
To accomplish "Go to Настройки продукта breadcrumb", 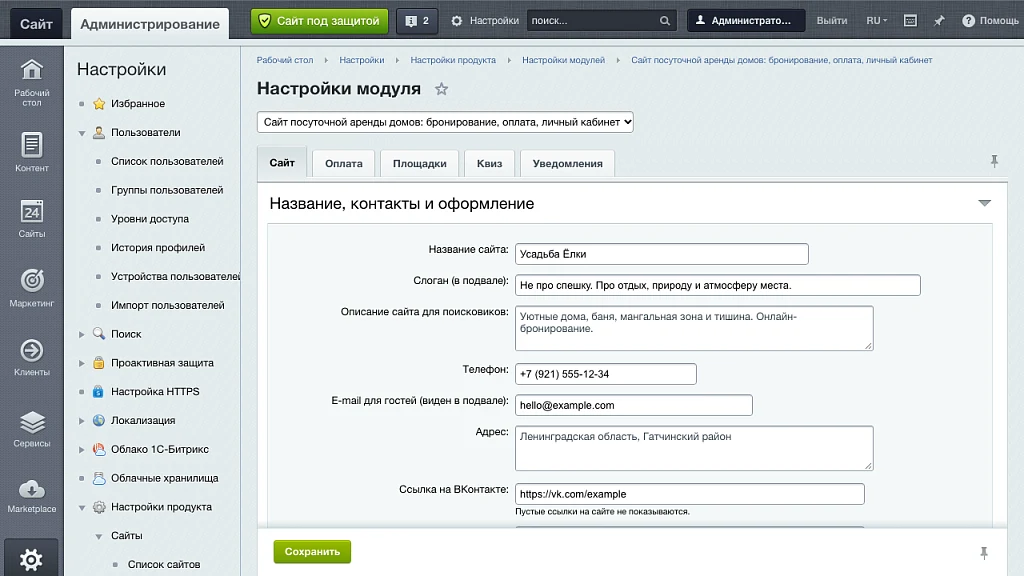I will pyautogui.click(x=453, y=60).
